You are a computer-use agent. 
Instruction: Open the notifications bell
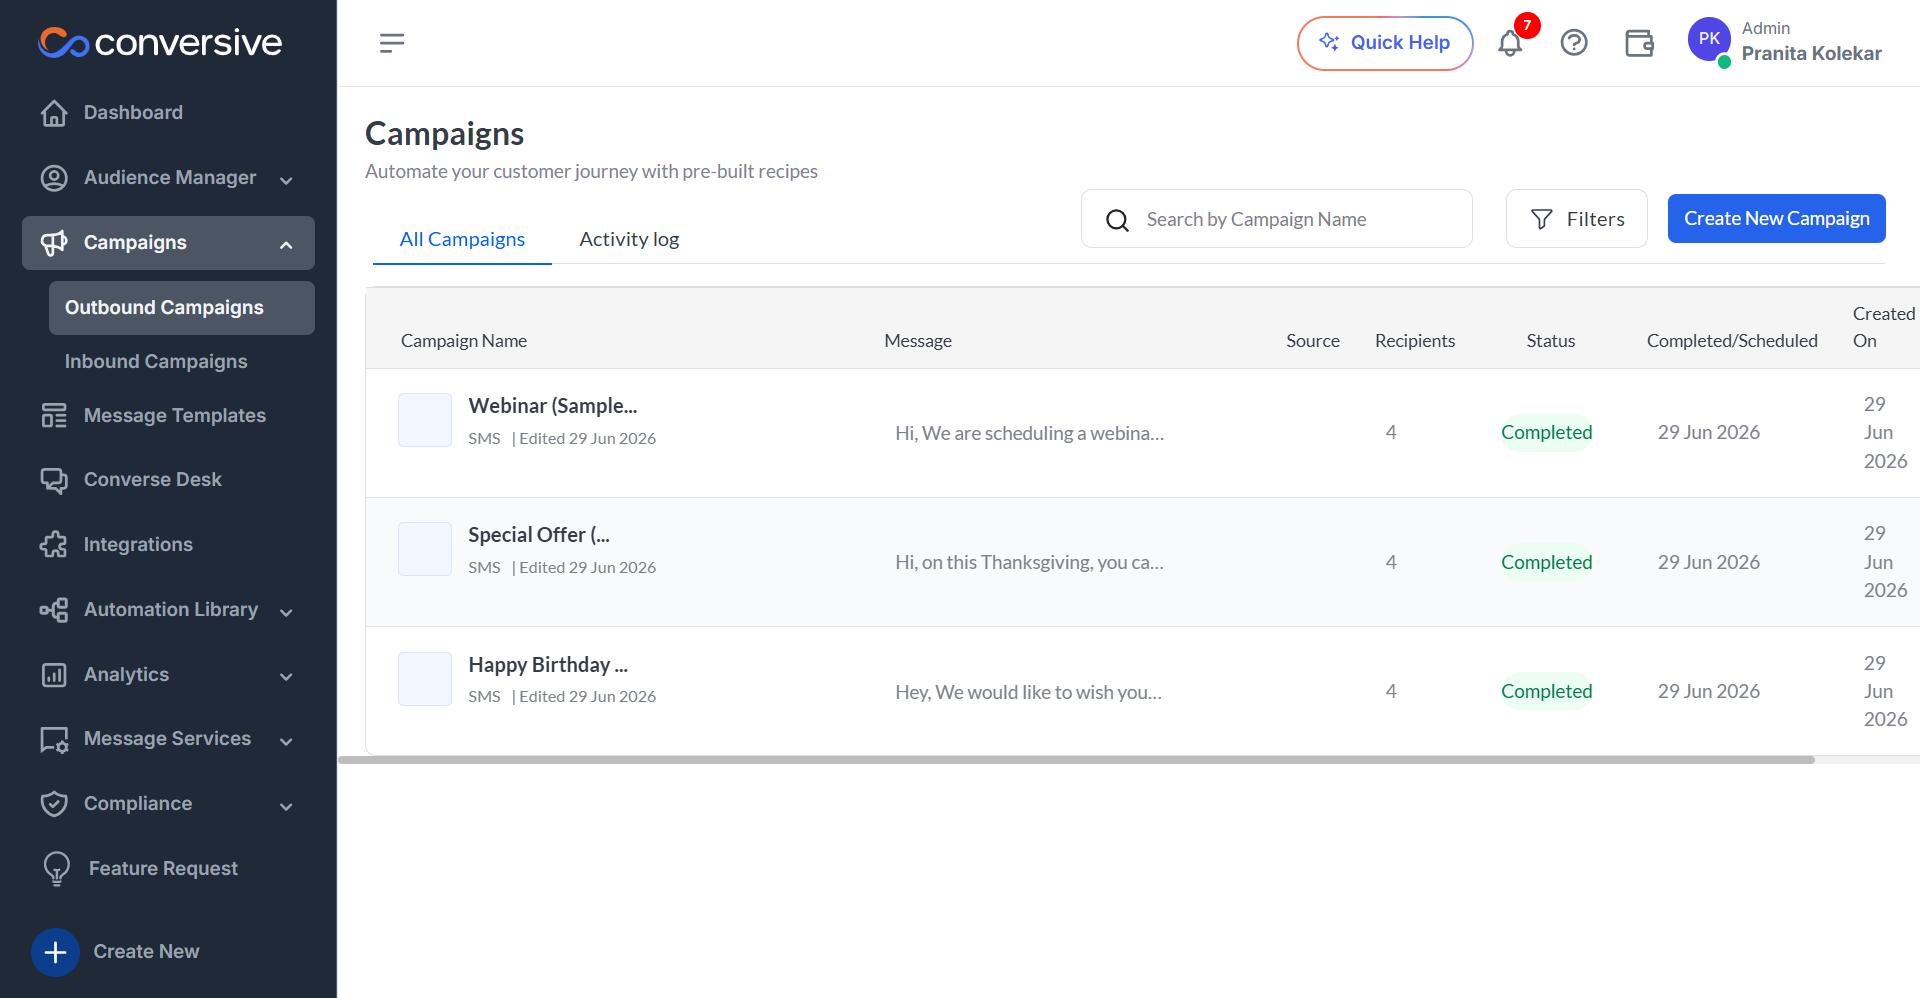1510,43
